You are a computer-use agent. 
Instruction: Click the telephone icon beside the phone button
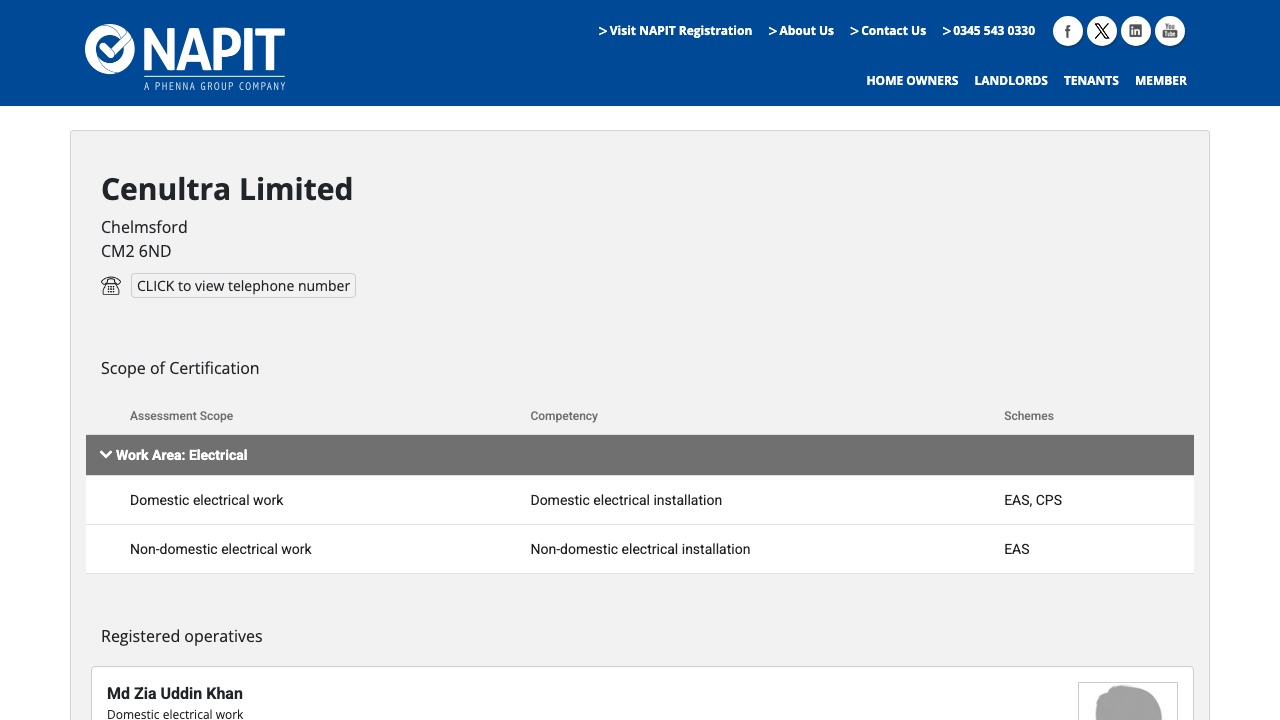(x=111, y=285)
